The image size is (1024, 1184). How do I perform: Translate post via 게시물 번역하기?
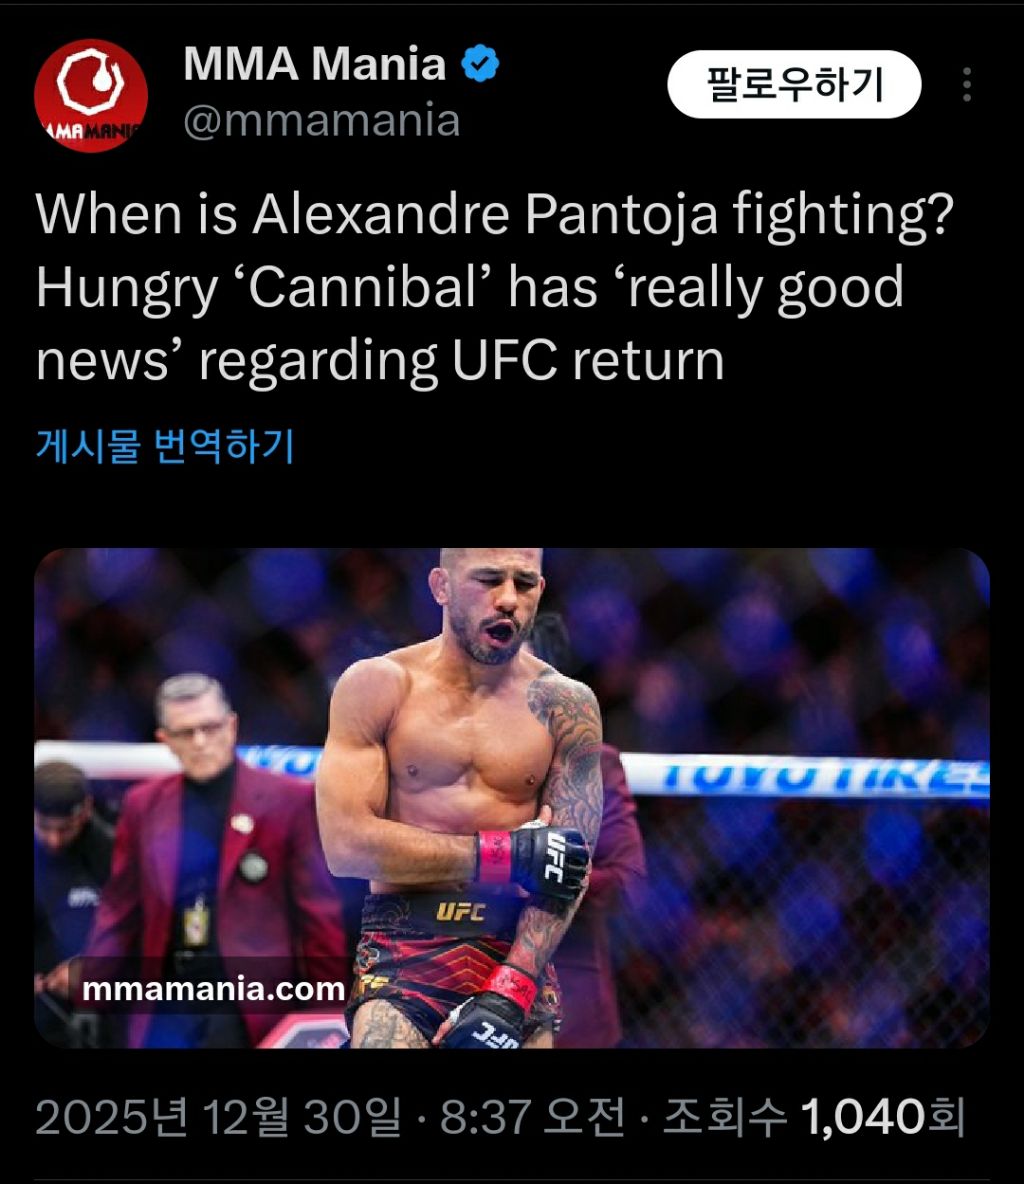click(165, 446)
